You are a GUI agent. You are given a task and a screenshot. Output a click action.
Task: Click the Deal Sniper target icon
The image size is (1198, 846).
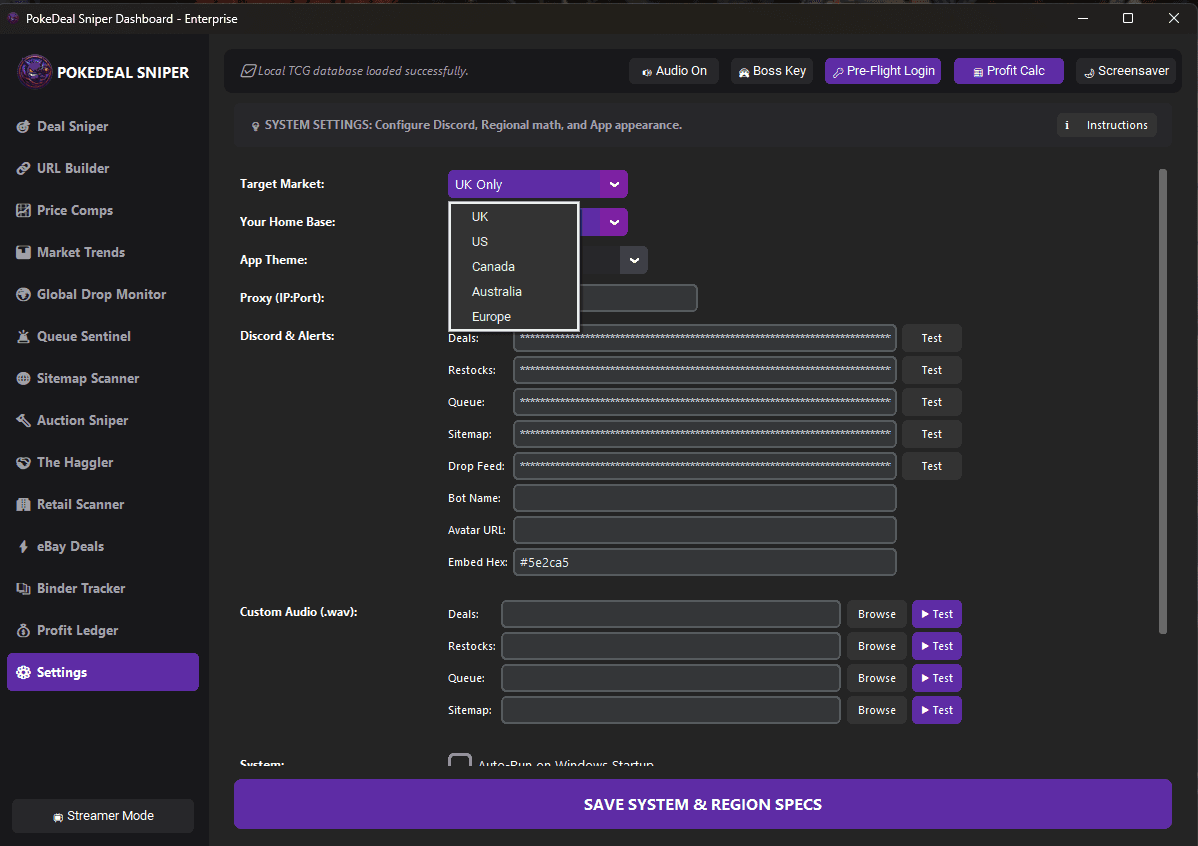(24, 127)
